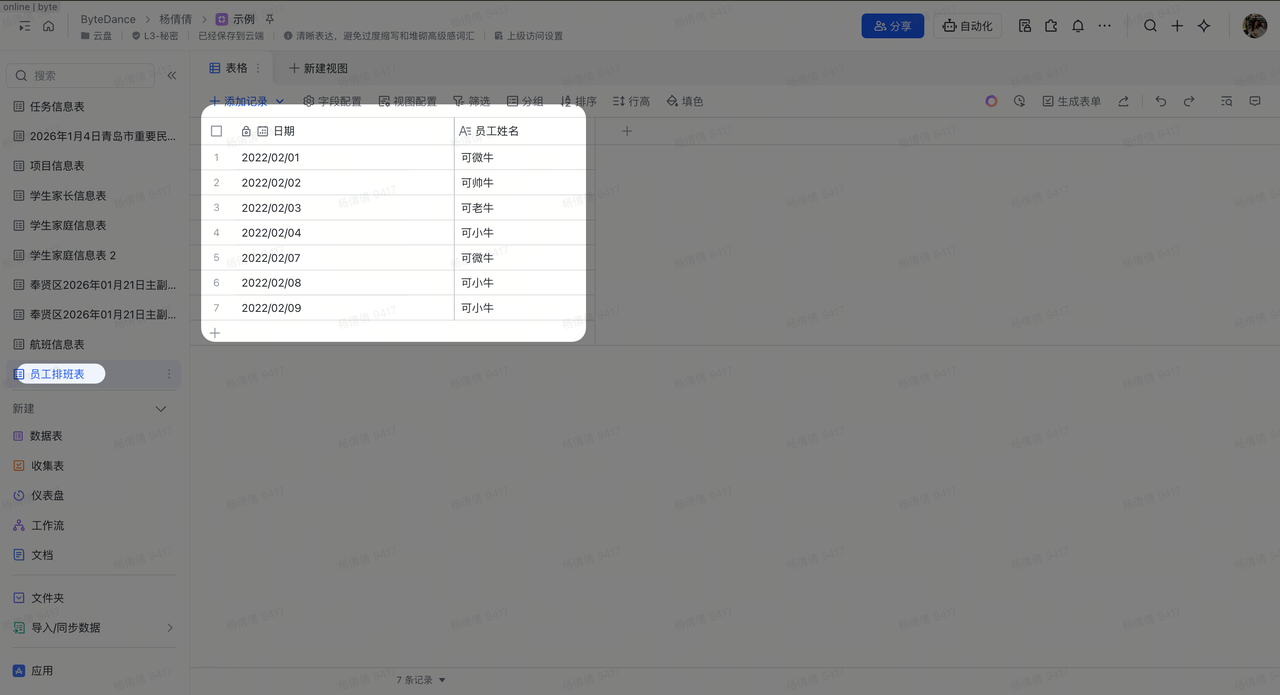The image size is (1280, 695).
Task: Click the undo arrow in toolbar
Action: (1160, 101)
